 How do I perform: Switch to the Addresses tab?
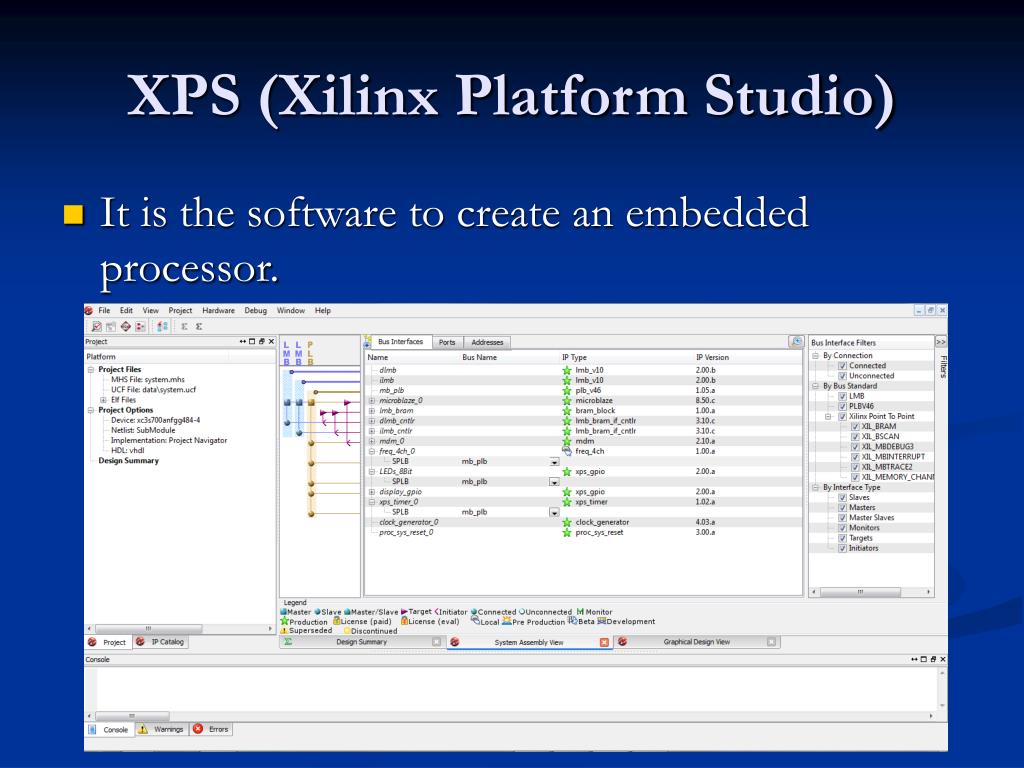coord(487,342)
